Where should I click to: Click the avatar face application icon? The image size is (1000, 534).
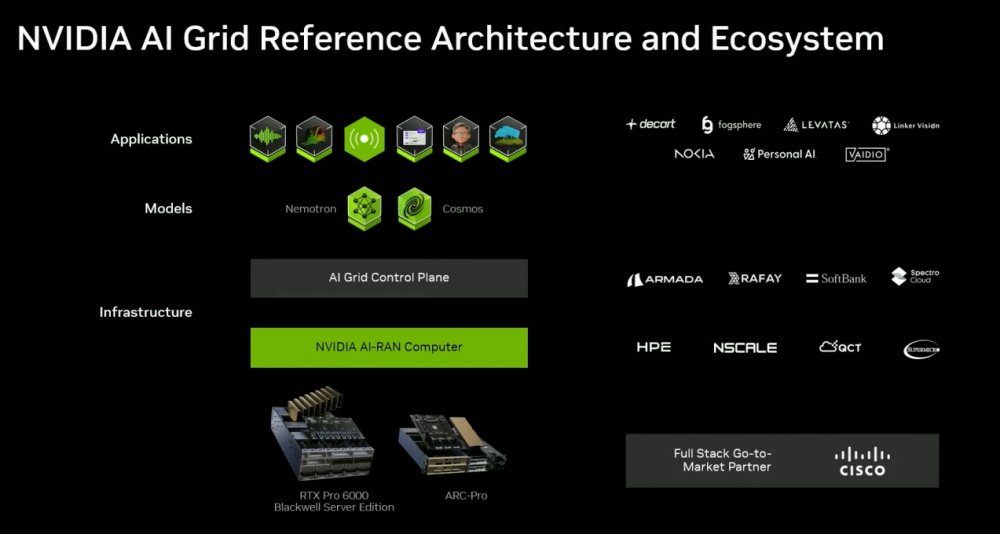(462, 139)
